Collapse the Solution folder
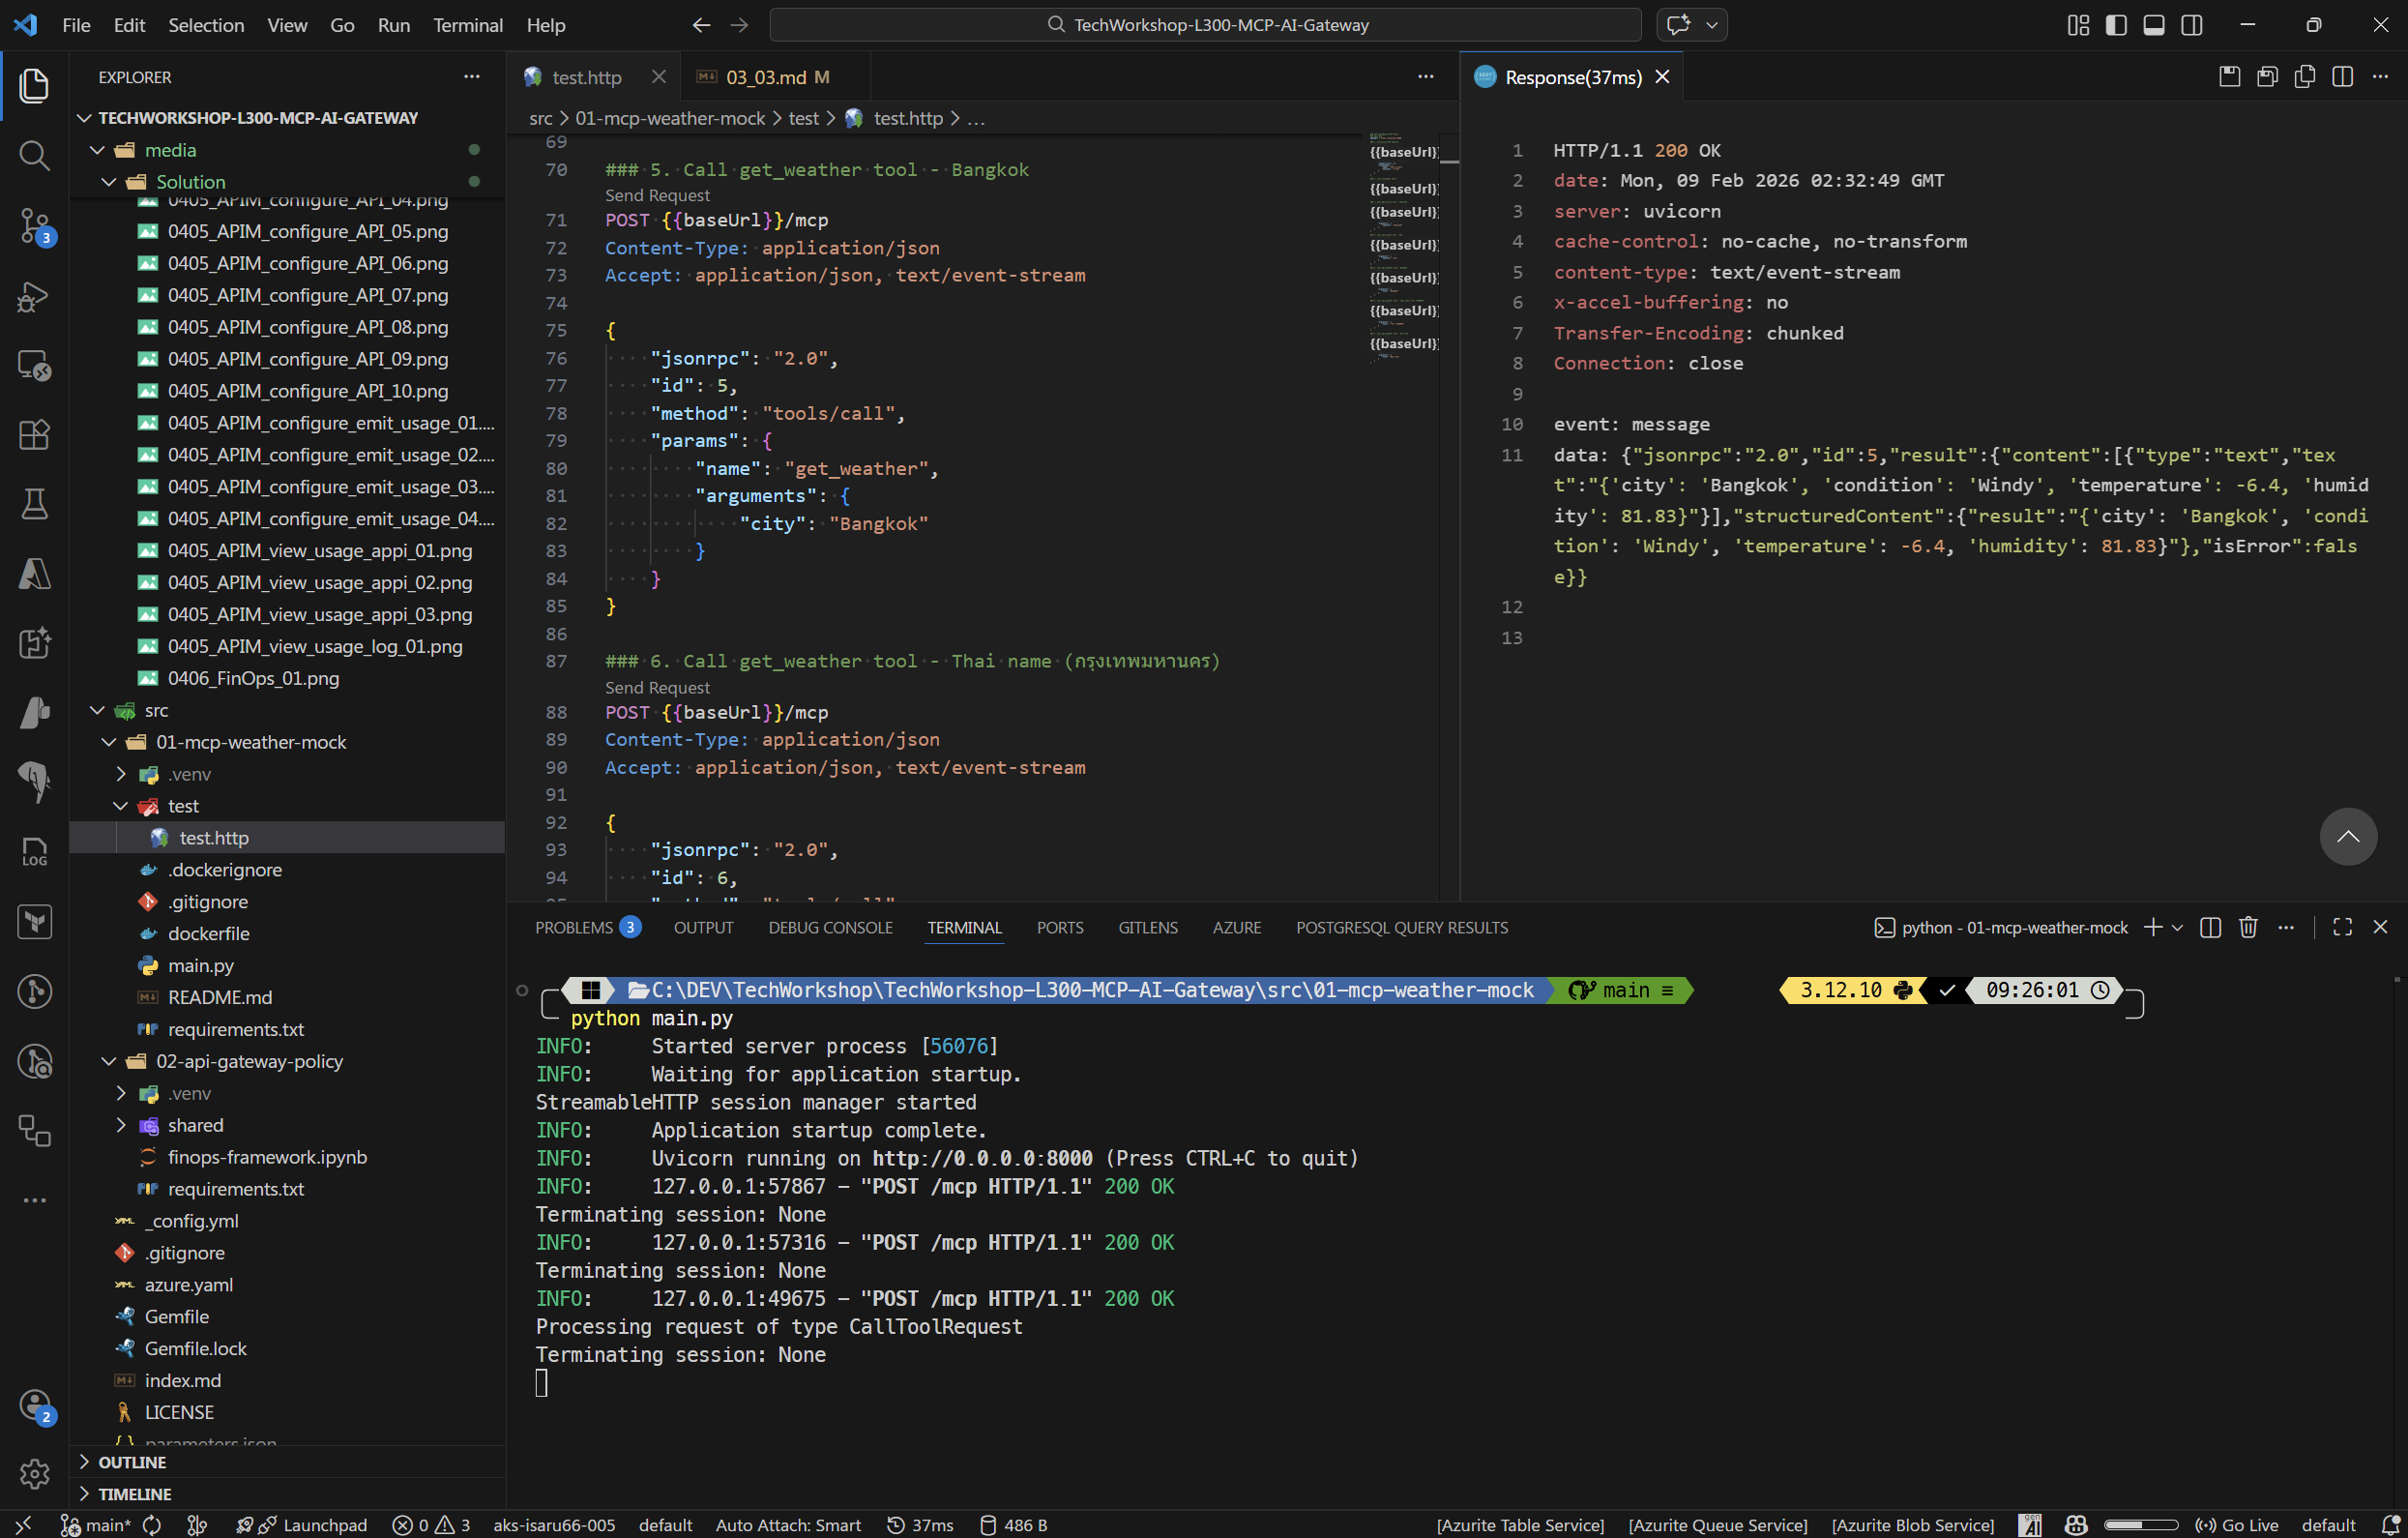This screenshot has height=1538, width=2408. pyautogui.click(x=109, y=182)
